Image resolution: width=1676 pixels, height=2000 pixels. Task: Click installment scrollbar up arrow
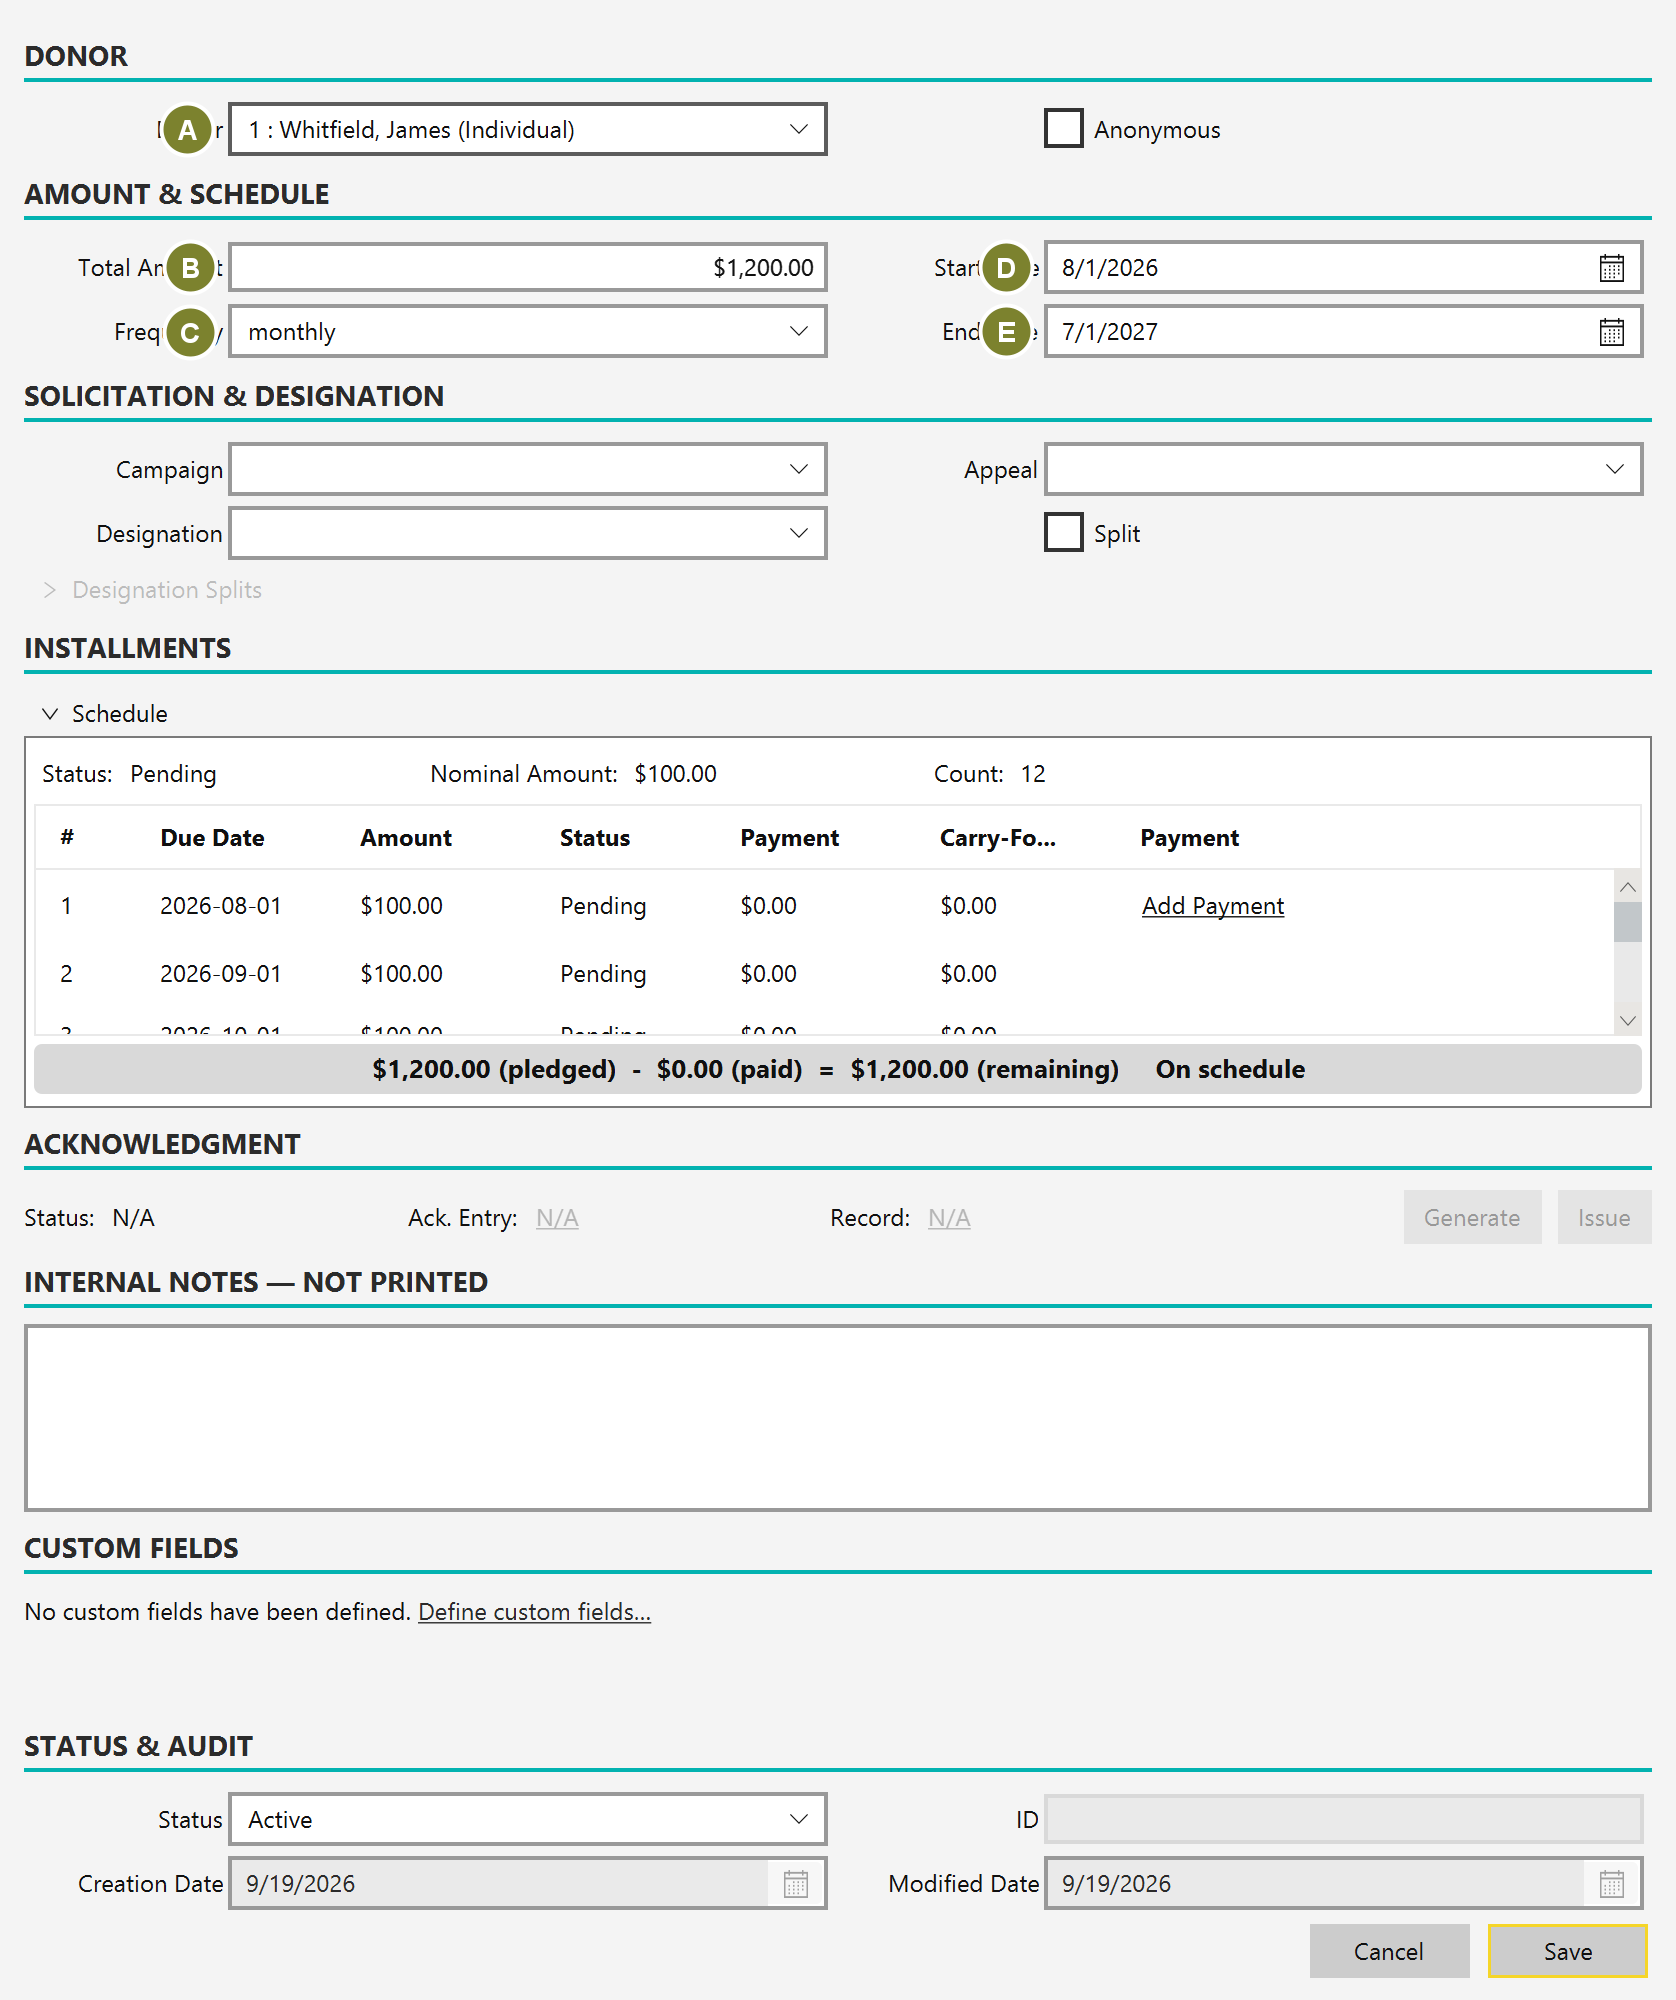coord(1627,888)
